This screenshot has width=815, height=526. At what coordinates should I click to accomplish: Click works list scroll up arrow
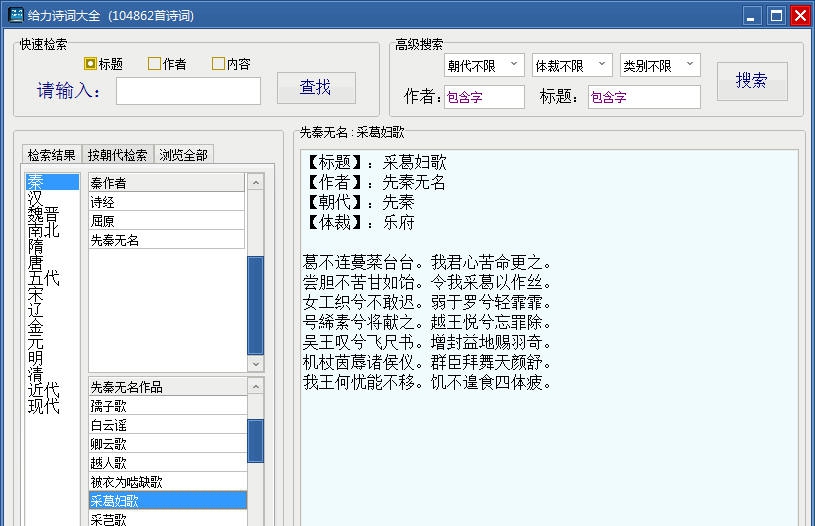(x=255, y=386)
